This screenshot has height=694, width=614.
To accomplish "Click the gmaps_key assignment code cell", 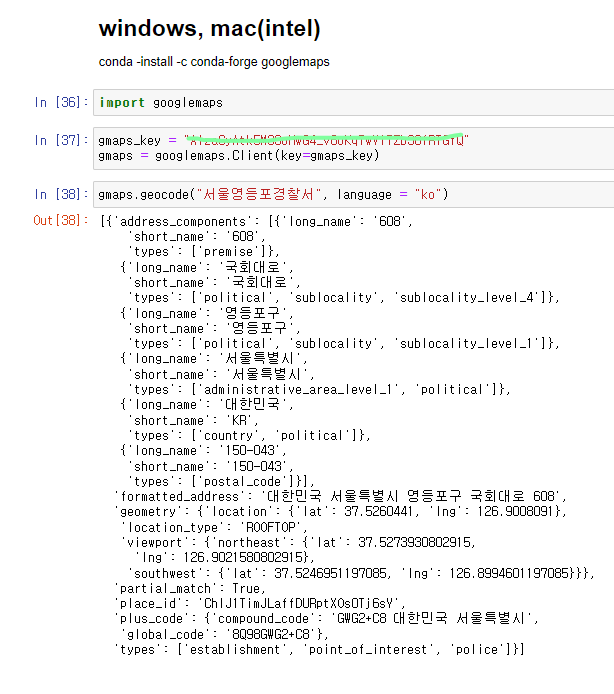I will (x=353, y=148).
